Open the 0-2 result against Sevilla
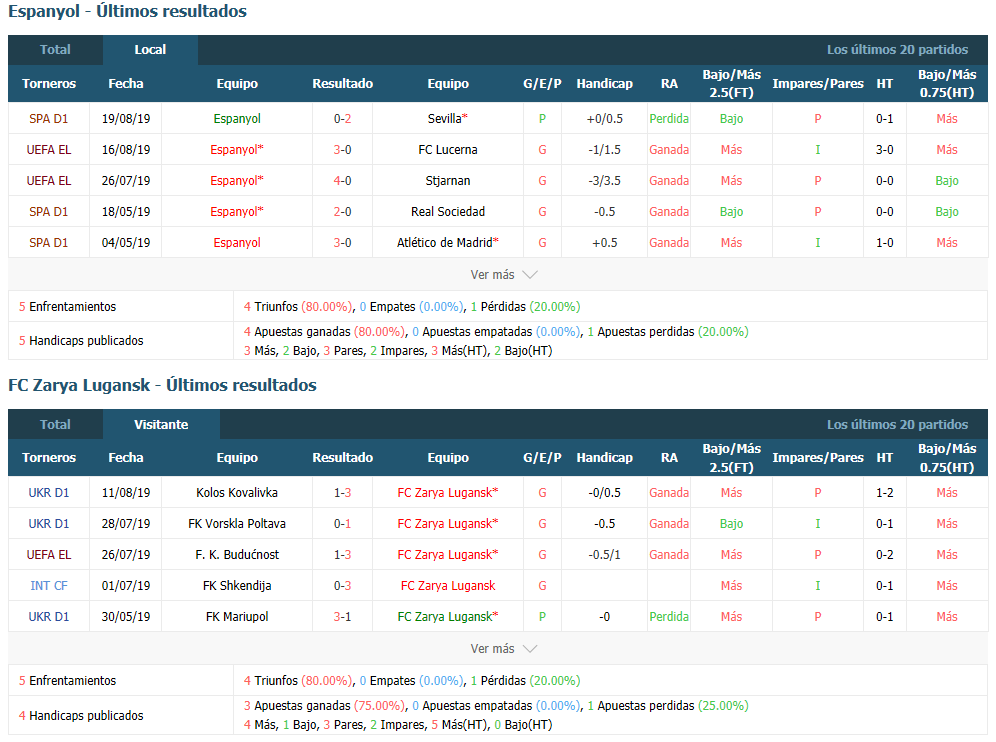This screenshot has width=996, height=742. [x=342, y=119]
